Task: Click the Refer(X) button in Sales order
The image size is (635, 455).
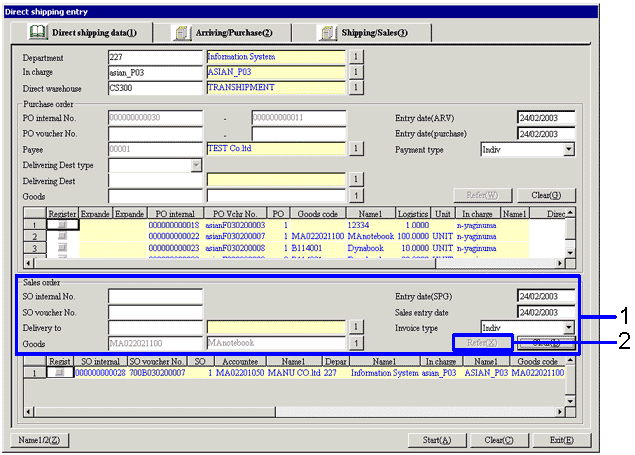Action: pos(482,343)
